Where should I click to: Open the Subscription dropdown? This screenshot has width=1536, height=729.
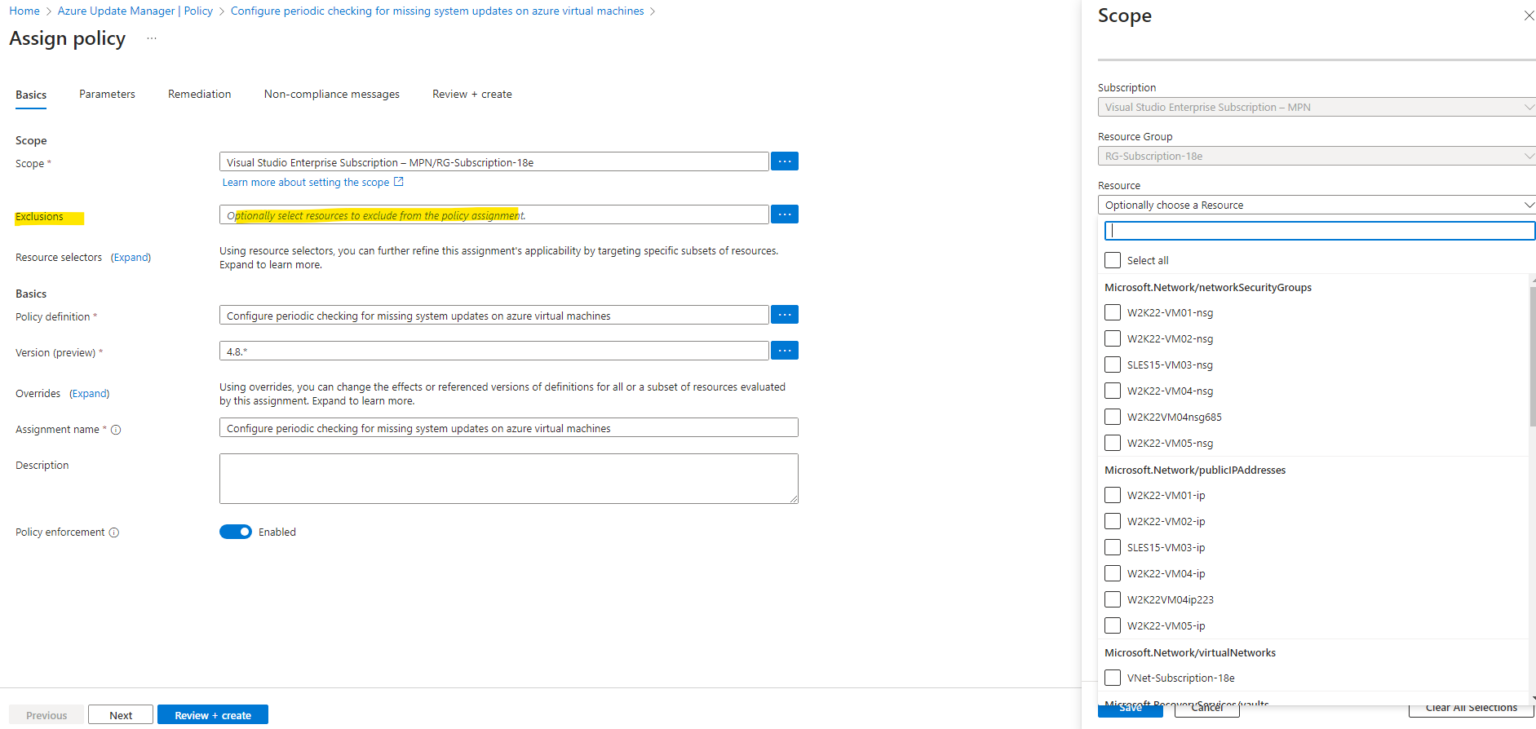1316,107
